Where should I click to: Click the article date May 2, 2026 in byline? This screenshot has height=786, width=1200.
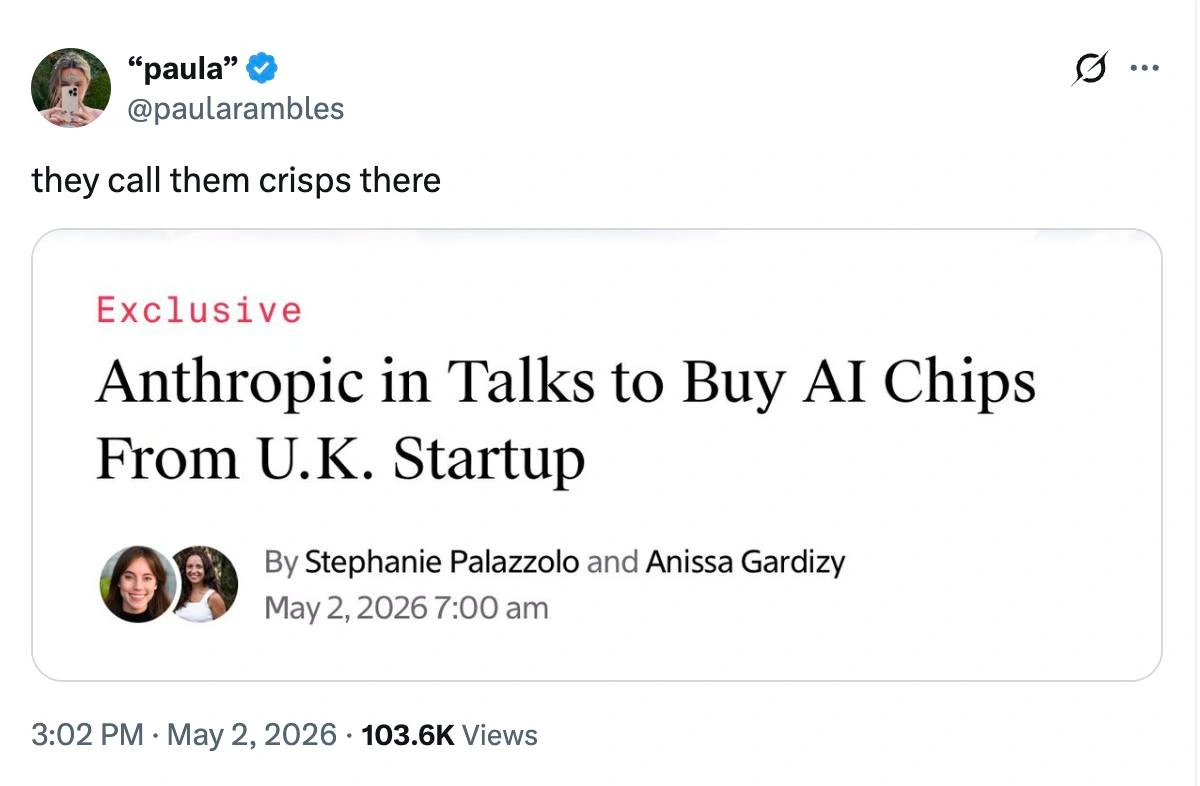coord(346,607)
